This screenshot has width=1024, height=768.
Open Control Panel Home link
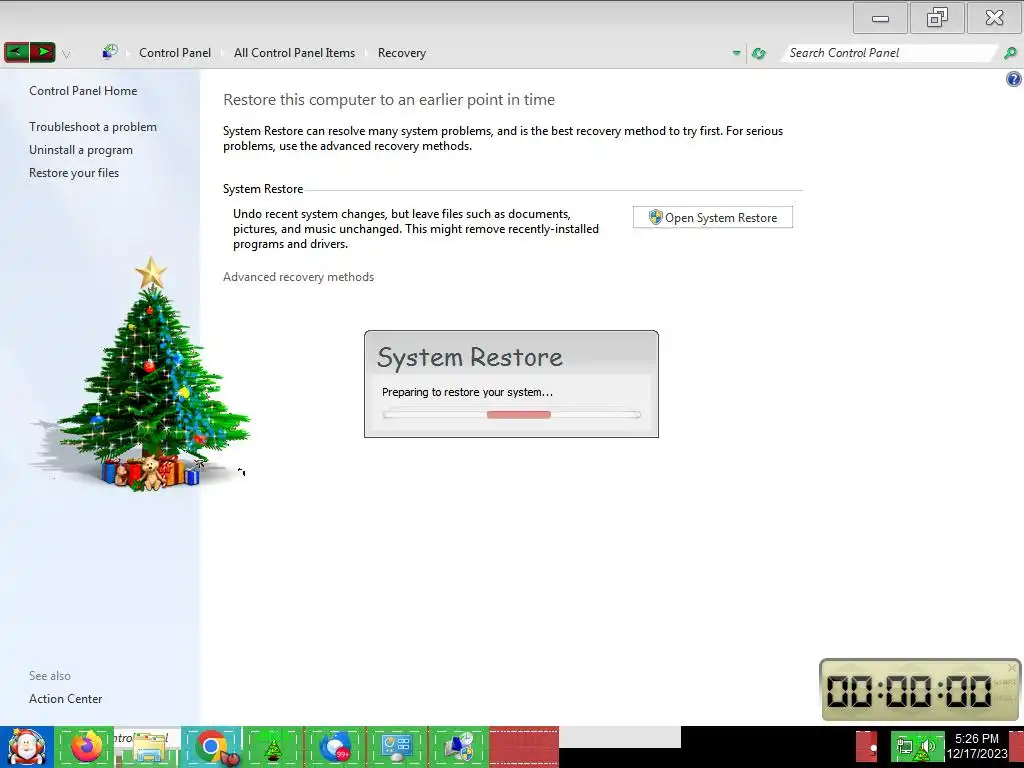83,91
